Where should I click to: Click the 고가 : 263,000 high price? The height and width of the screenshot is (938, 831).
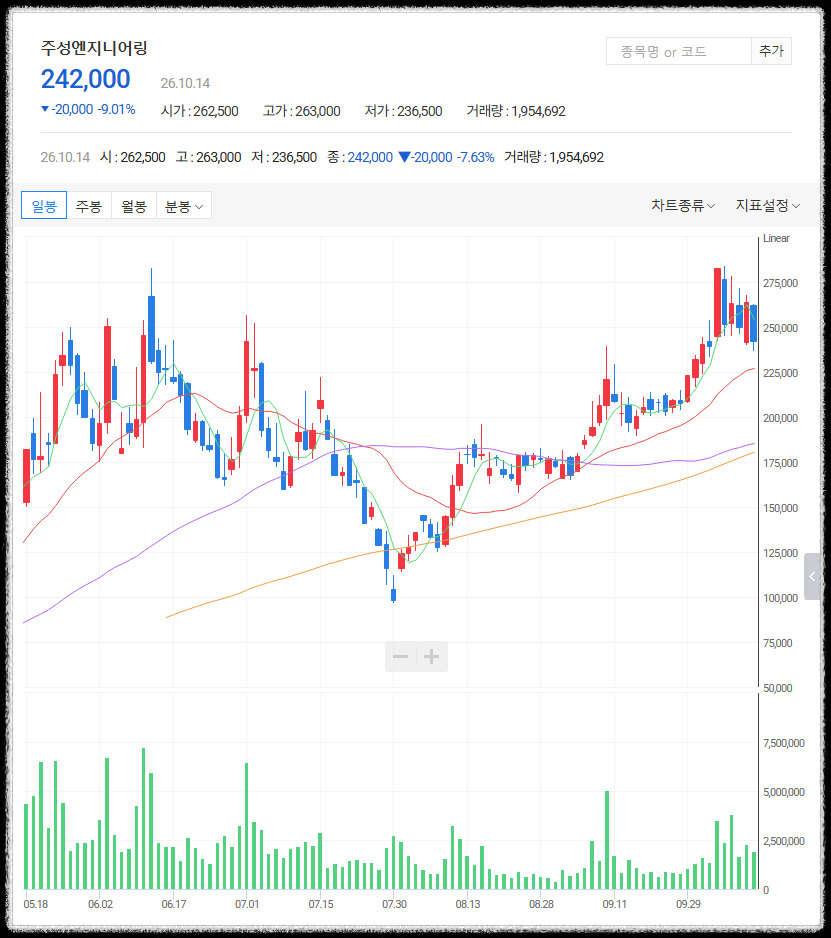302,111
